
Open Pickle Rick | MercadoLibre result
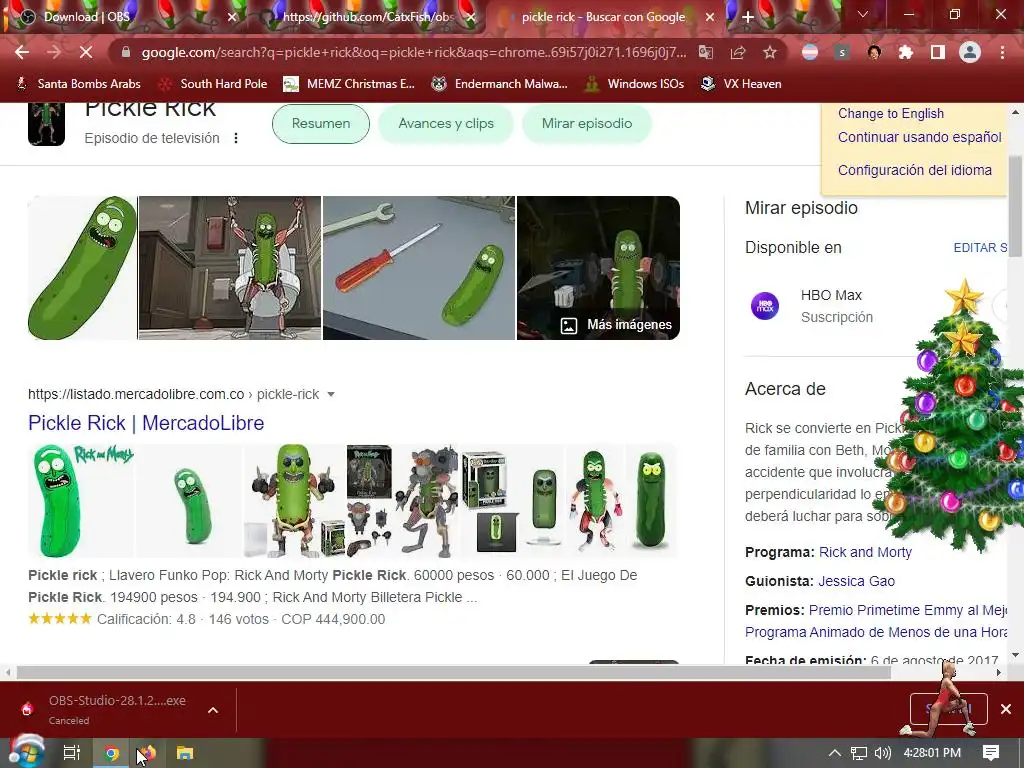click(x=146, y=423)
